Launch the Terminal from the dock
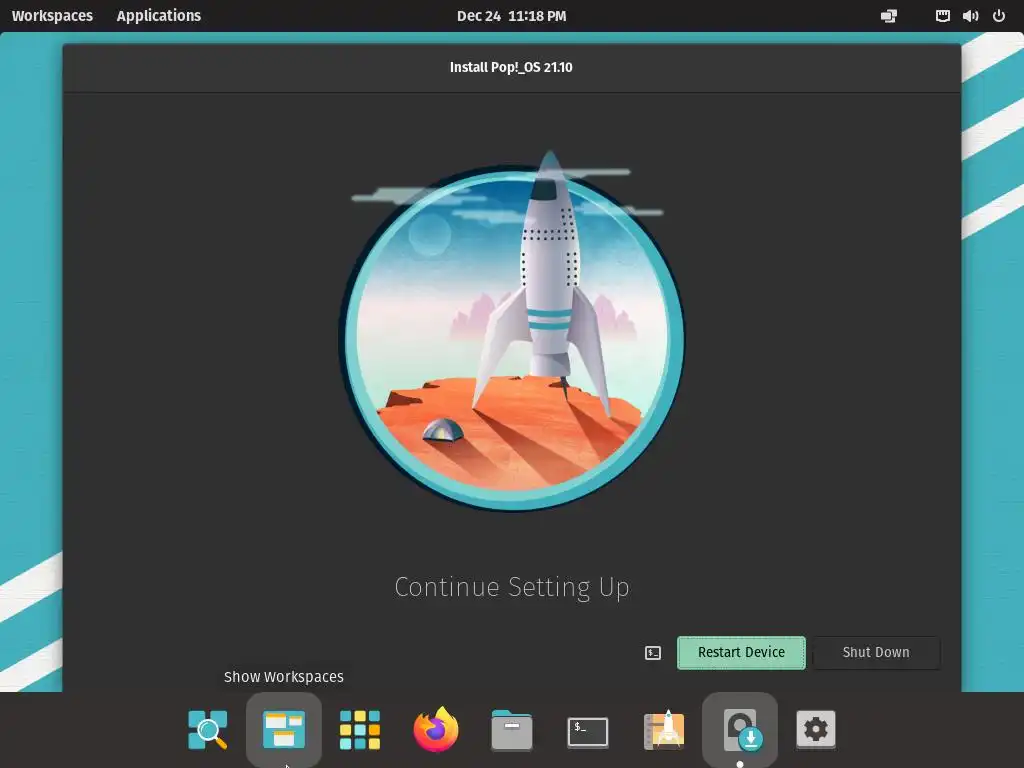 tap(588, 731)
